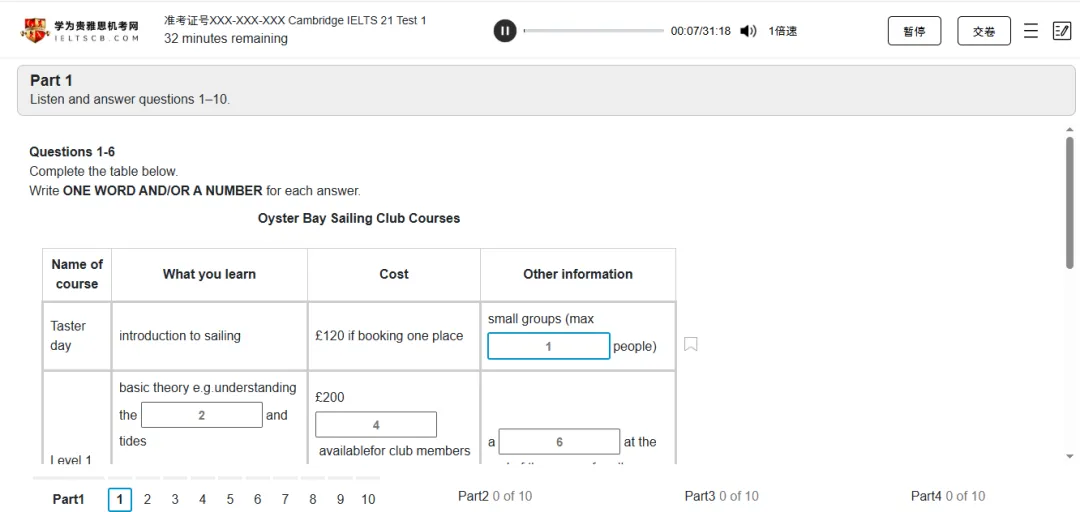Screen dimensions: 1080x512
Task: Switch to the Part3 section tab
Action: point(721,495)
